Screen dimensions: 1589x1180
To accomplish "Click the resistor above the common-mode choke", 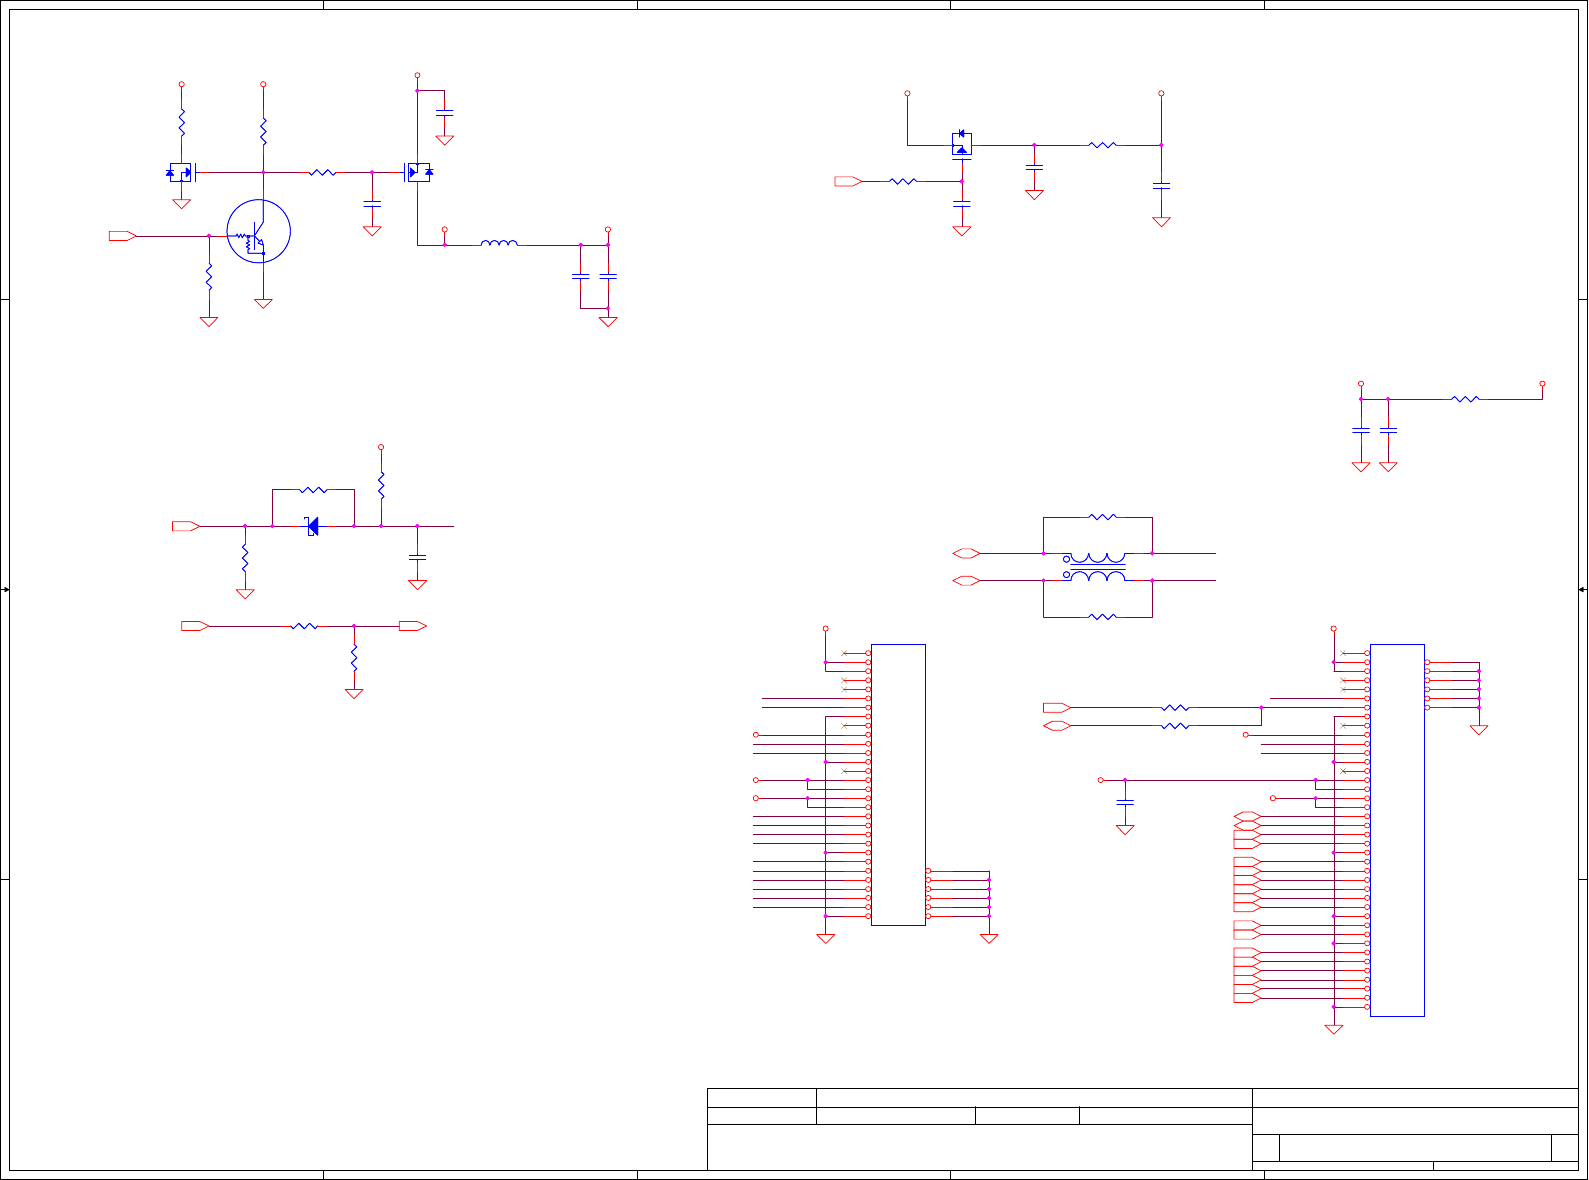I will tap(1102, 517).
